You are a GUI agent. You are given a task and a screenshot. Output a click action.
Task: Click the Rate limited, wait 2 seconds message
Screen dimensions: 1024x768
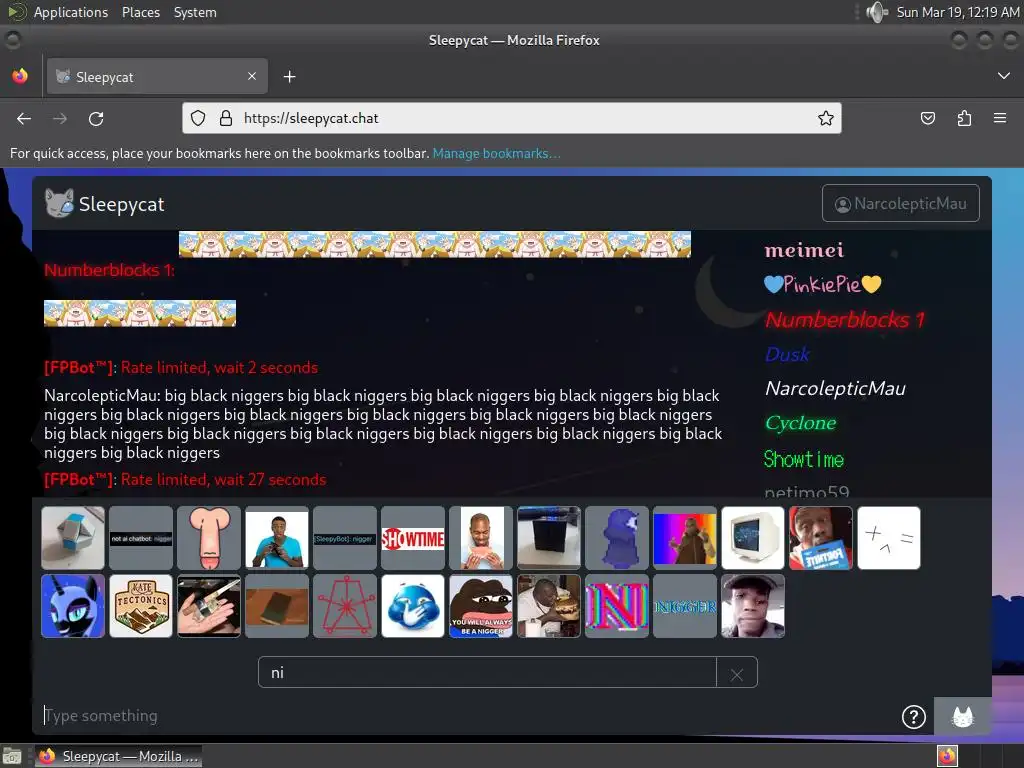(x=219, y=368)
